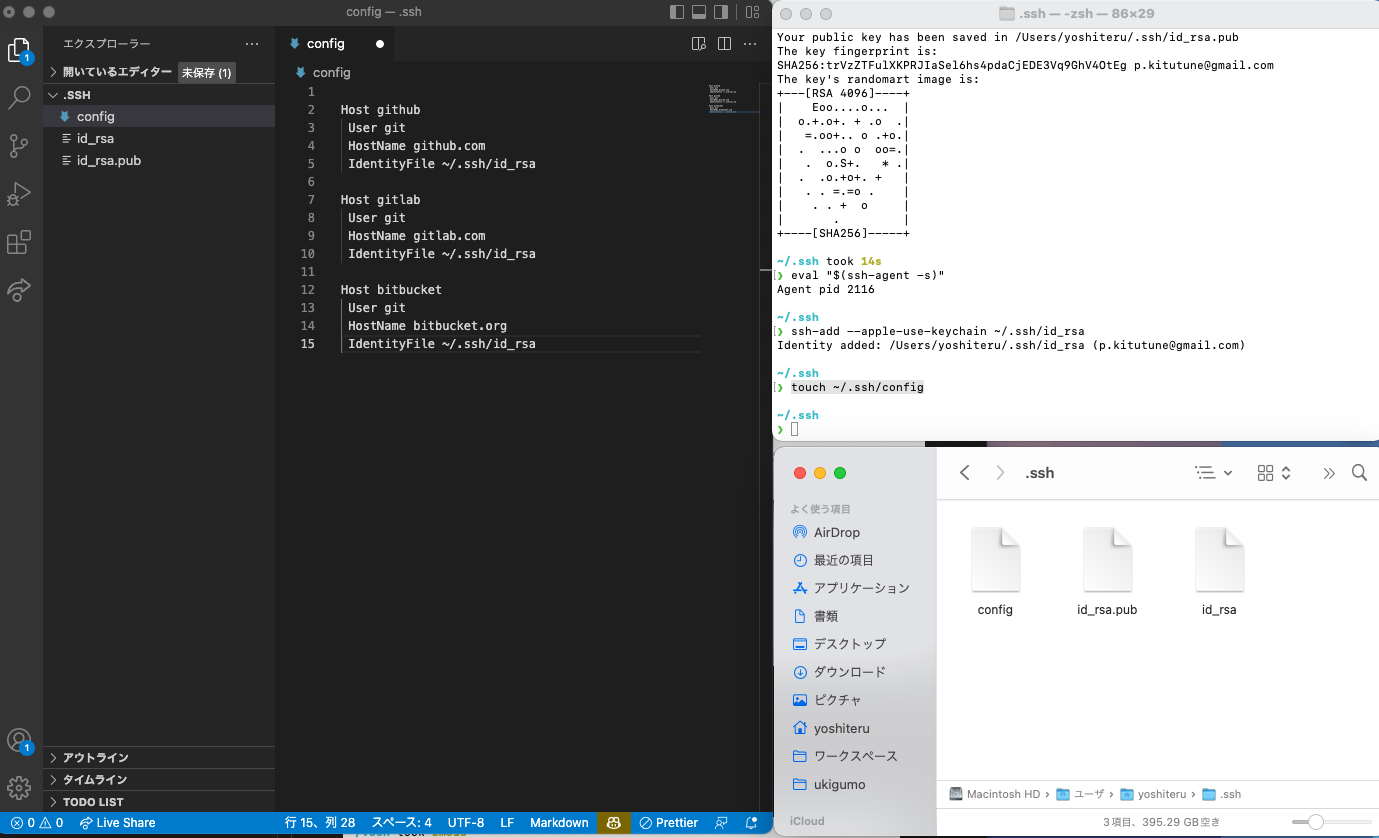
Task: Split the editor with the split icon
Action: [723, 43]
